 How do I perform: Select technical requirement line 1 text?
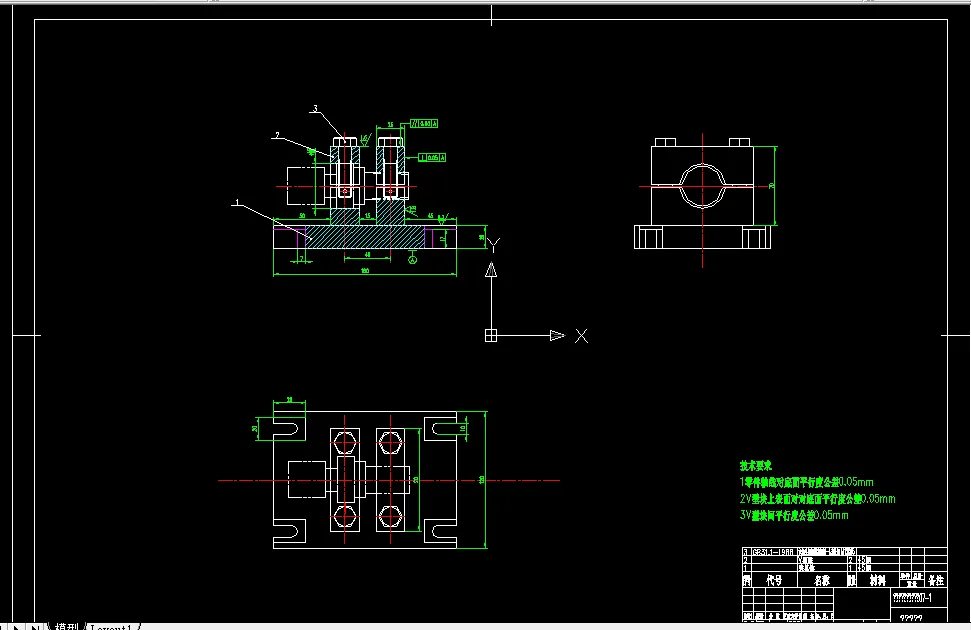pos(806,482)
